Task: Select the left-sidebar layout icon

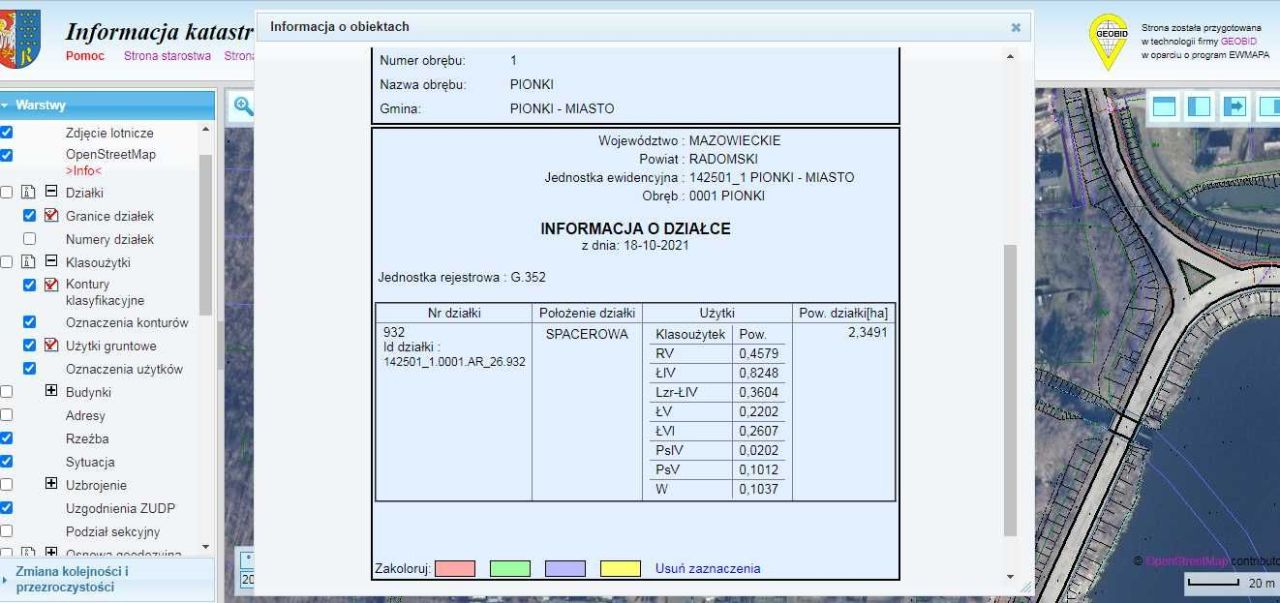Action: [1200, 106]
